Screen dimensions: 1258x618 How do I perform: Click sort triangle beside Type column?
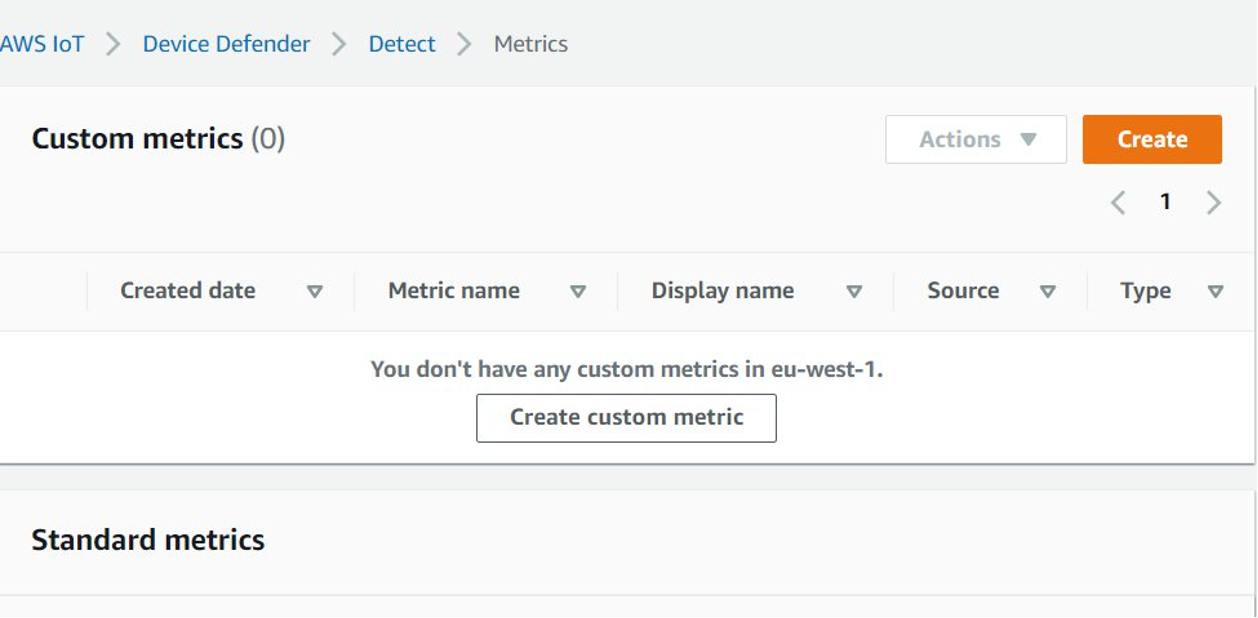point(1215,292)
